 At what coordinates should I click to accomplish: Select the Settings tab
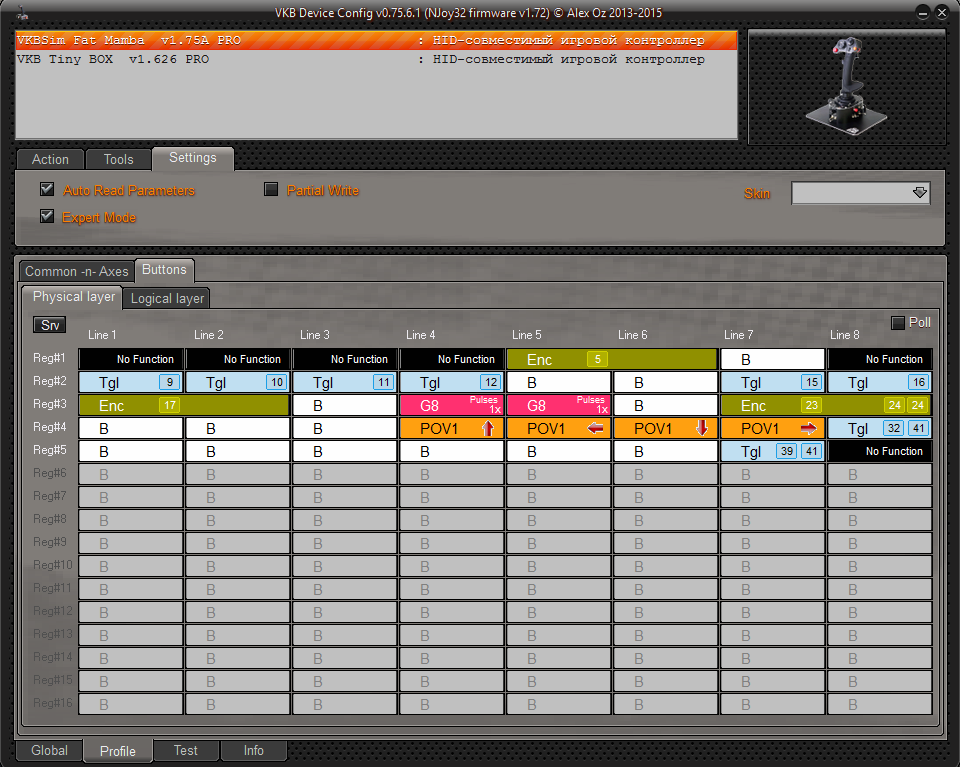(193, 158)
